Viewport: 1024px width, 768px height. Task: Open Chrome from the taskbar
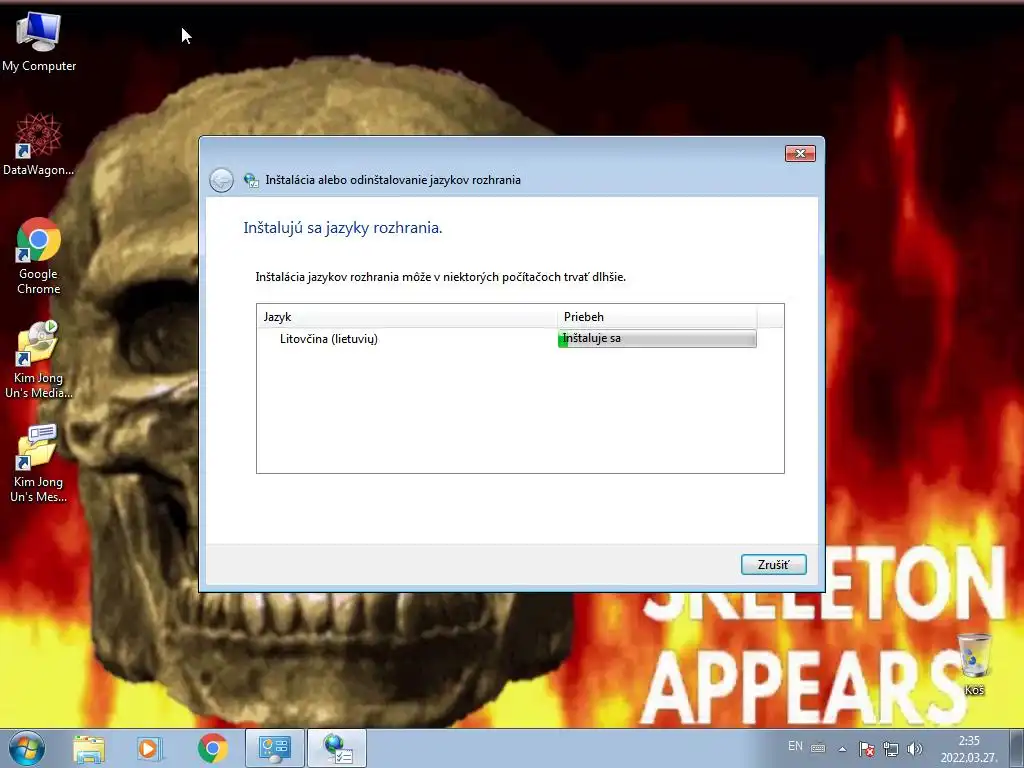[x=212, y=748]
